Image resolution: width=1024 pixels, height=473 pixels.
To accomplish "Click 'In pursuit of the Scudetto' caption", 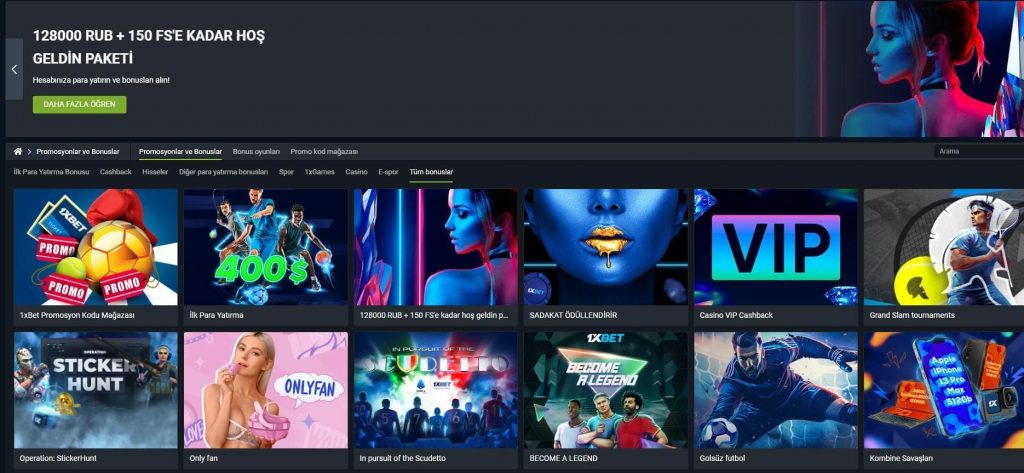I will [x=402, y=459].
